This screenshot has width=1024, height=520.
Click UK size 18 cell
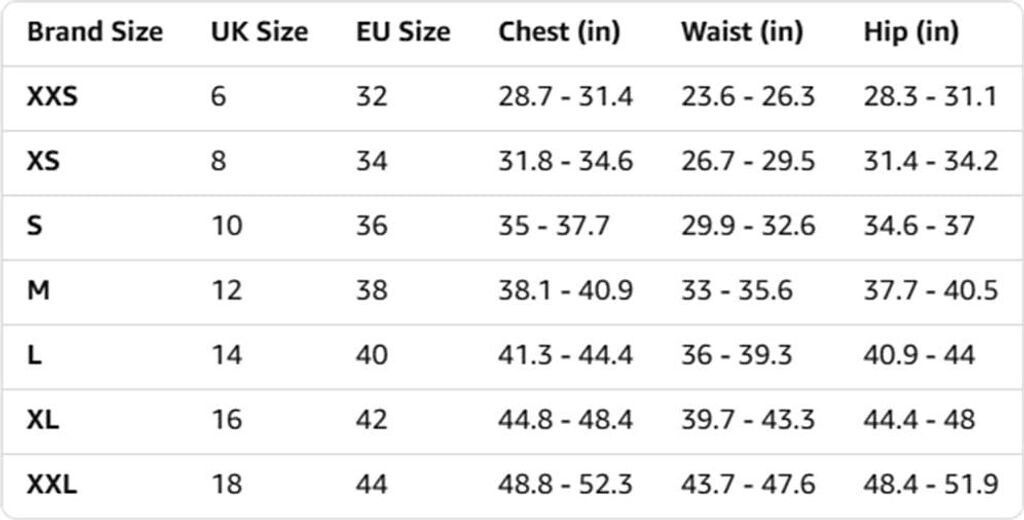(226, 485)
